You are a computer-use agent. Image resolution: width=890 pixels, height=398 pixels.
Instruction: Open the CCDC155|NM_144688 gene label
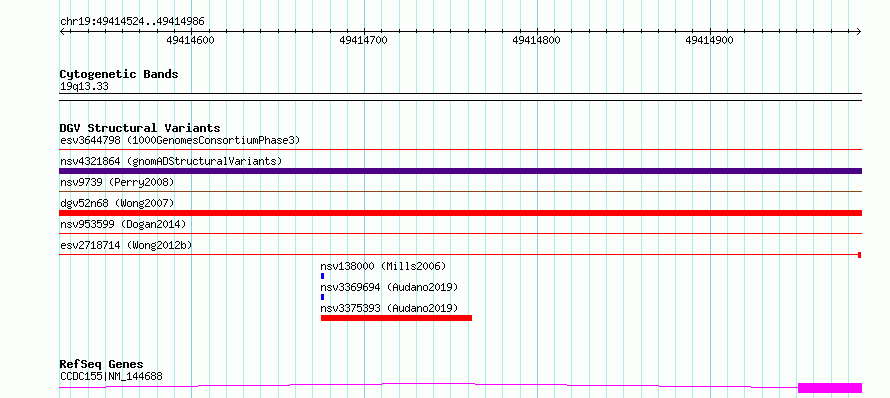point(111,376)
